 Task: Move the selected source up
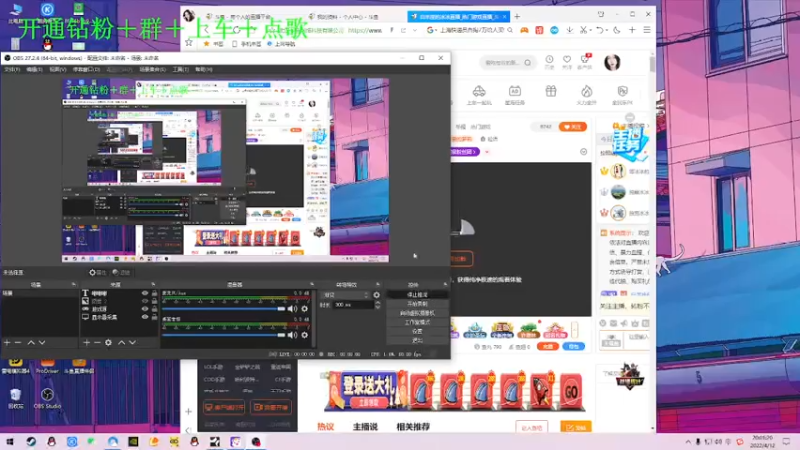(x=121, y=342)
